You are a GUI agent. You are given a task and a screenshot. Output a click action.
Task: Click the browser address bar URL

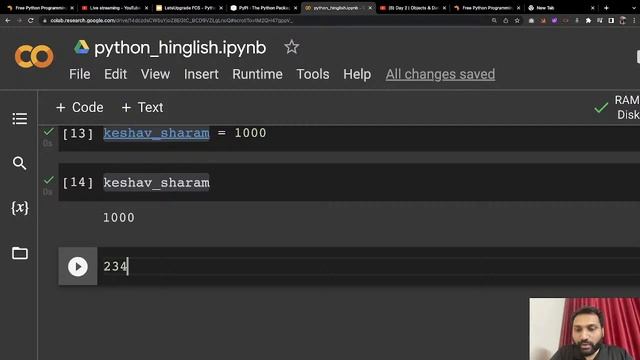coord(171,20)
